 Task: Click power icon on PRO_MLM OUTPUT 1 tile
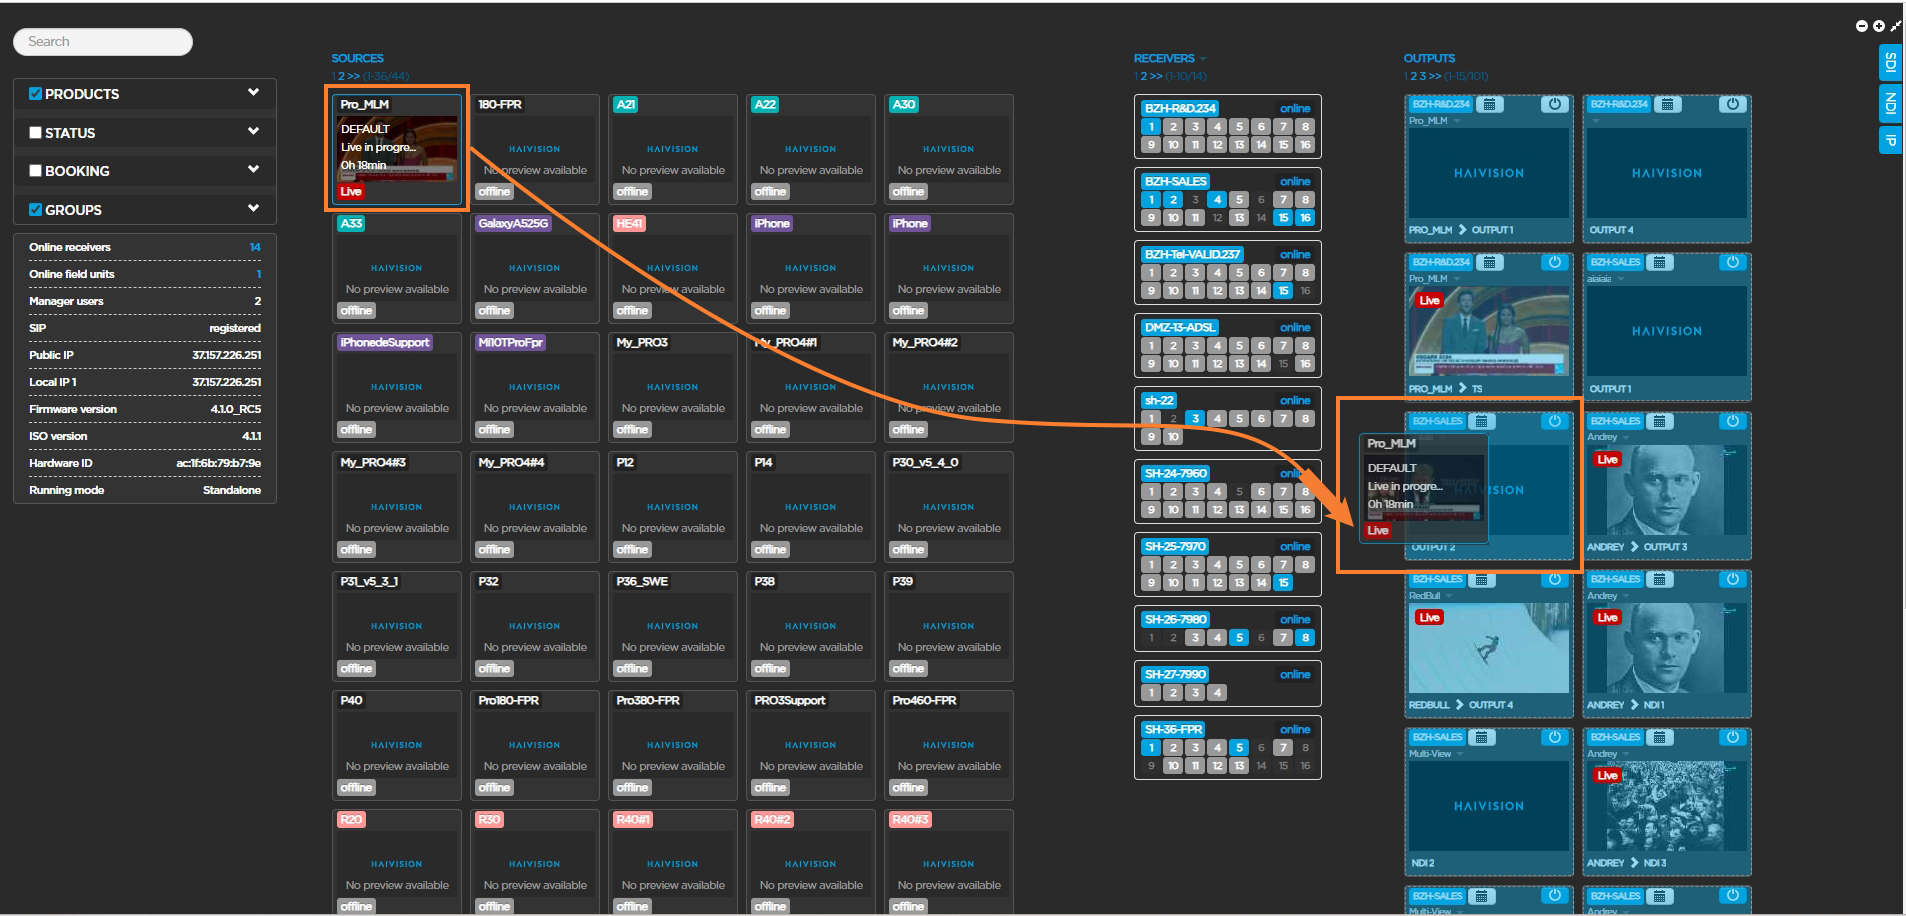[x=1554, y=104]
